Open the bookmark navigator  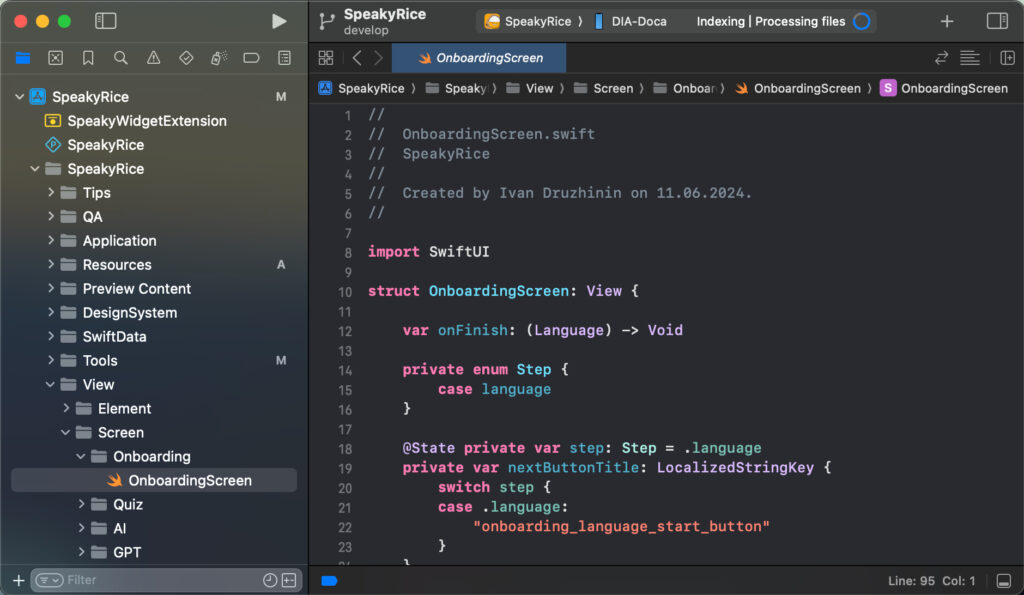click(88, 58)
